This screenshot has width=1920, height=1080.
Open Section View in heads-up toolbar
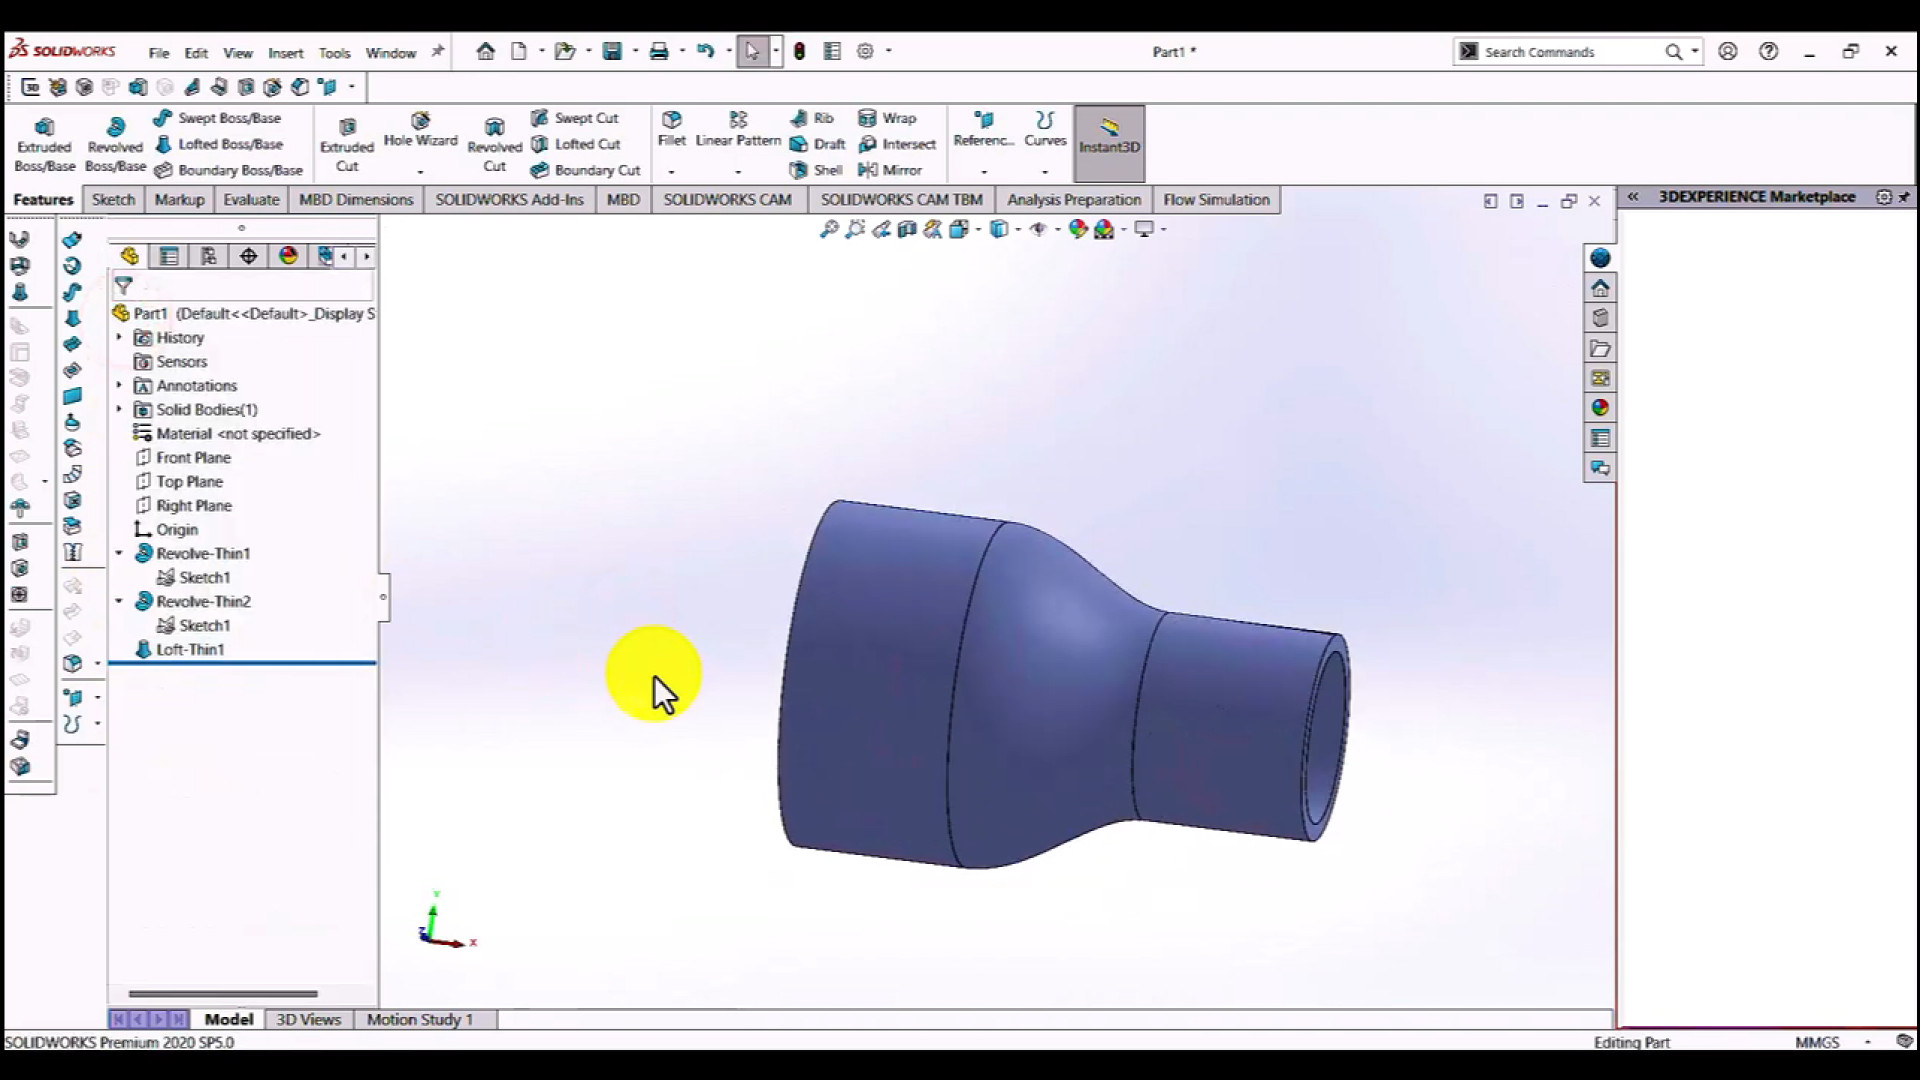907,230
